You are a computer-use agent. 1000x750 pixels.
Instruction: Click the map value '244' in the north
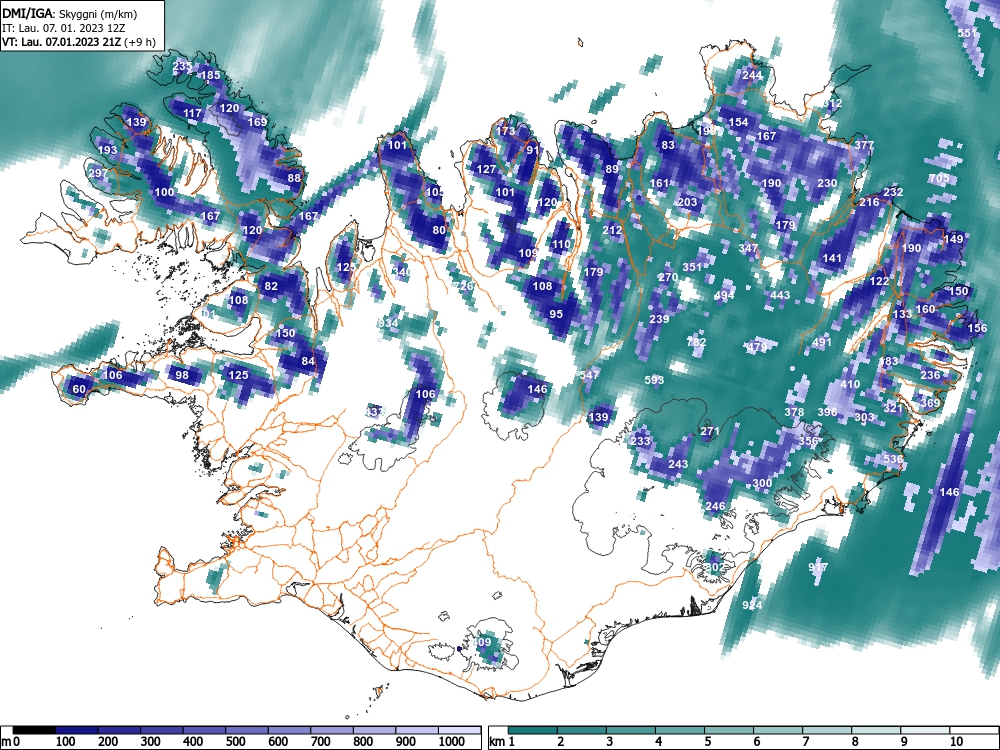coord(752,75)
